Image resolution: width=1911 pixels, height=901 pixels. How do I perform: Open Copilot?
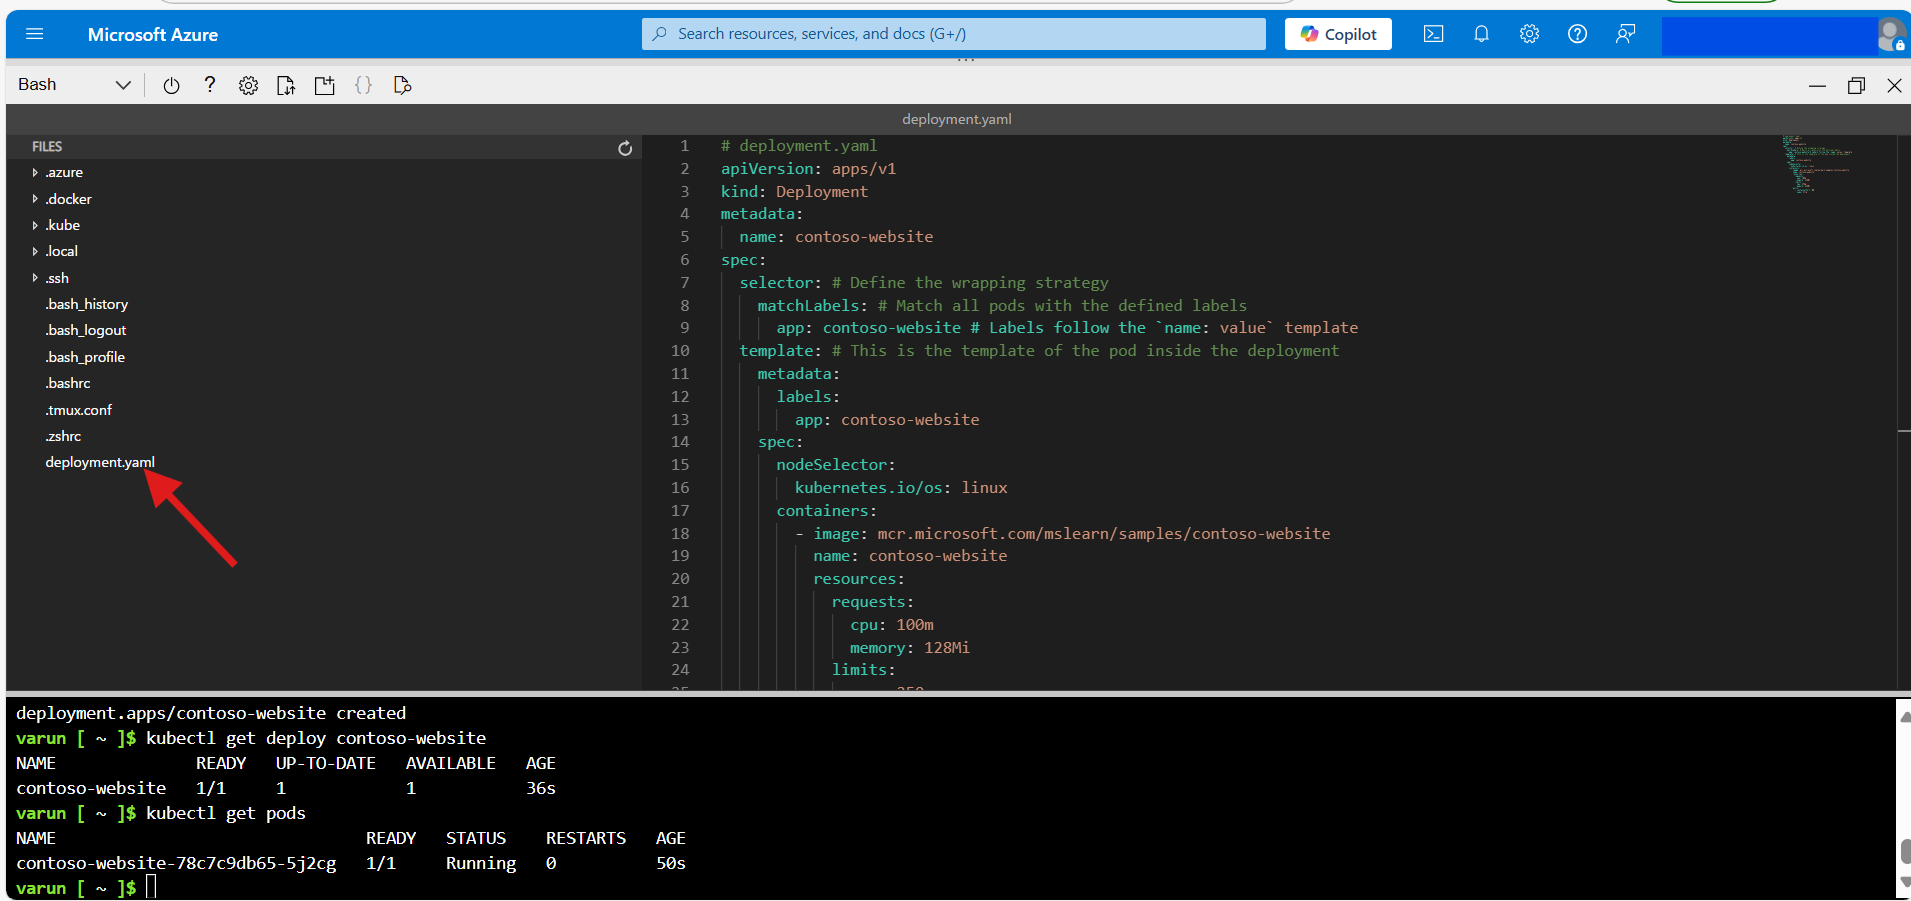[1338, 34]
